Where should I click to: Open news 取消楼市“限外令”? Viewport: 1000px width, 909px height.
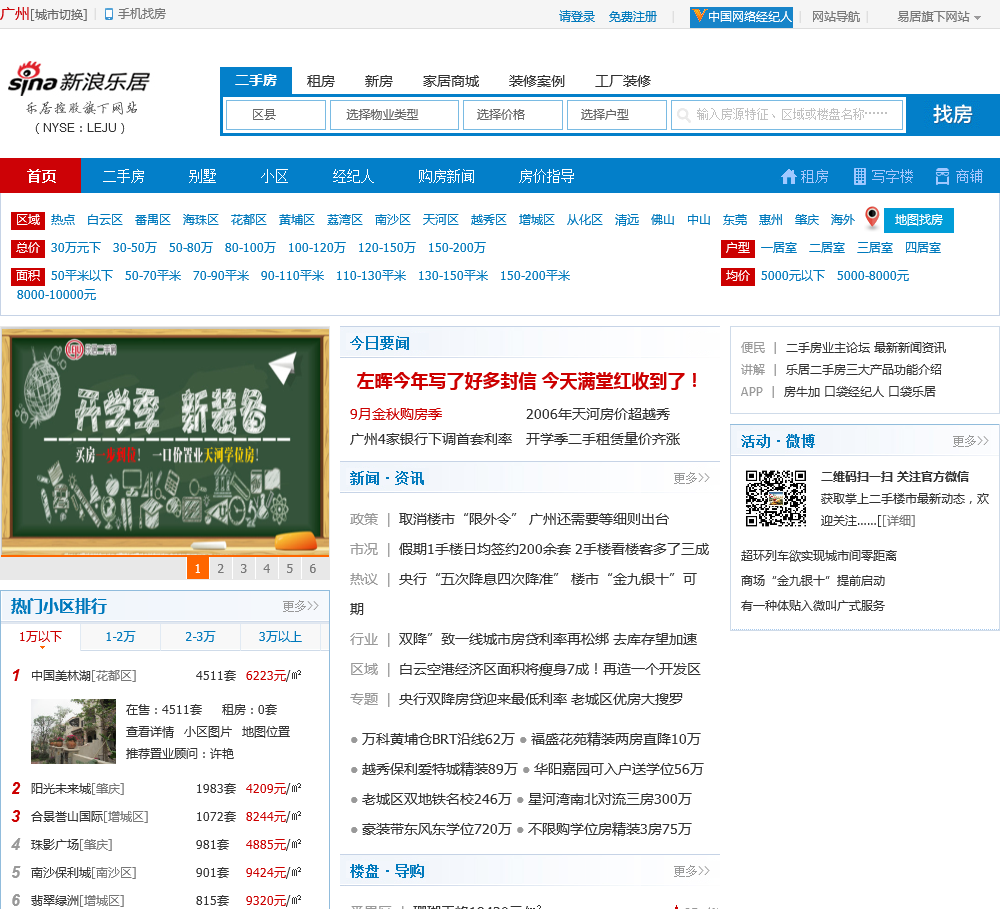pyautogui.click(x=533, y=519)
